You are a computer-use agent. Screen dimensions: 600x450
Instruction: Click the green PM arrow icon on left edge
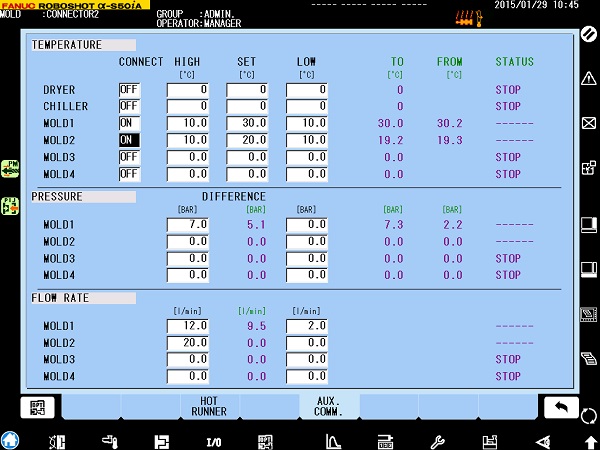[10, 169]
